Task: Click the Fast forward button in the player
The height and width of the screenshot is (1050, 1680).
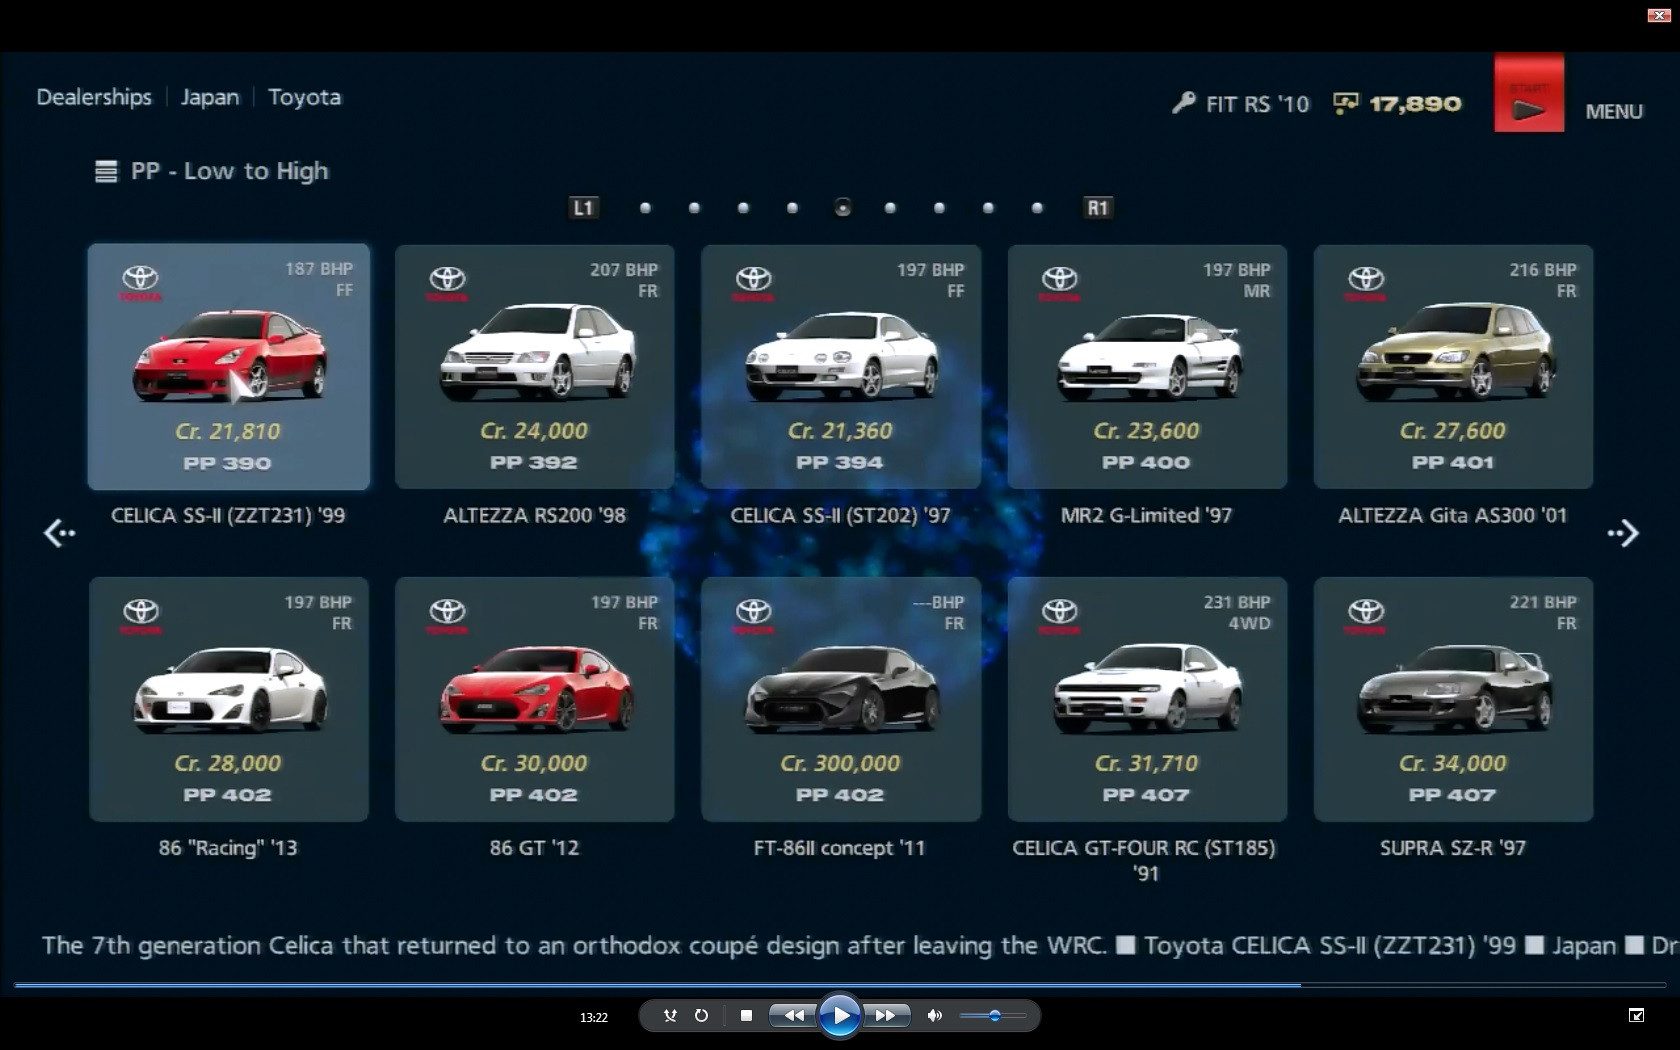Action: point(886,1015)
